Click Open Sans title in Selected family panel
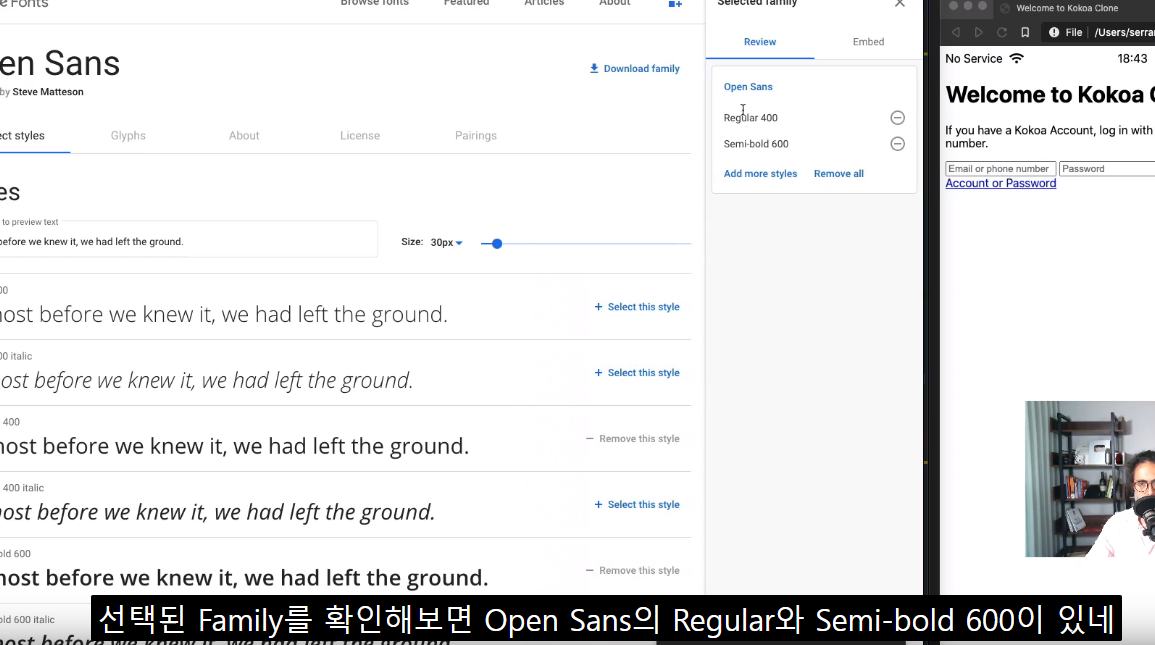Screen dimensions: 1155x645 pyautogui.click(x=748, y=87)
